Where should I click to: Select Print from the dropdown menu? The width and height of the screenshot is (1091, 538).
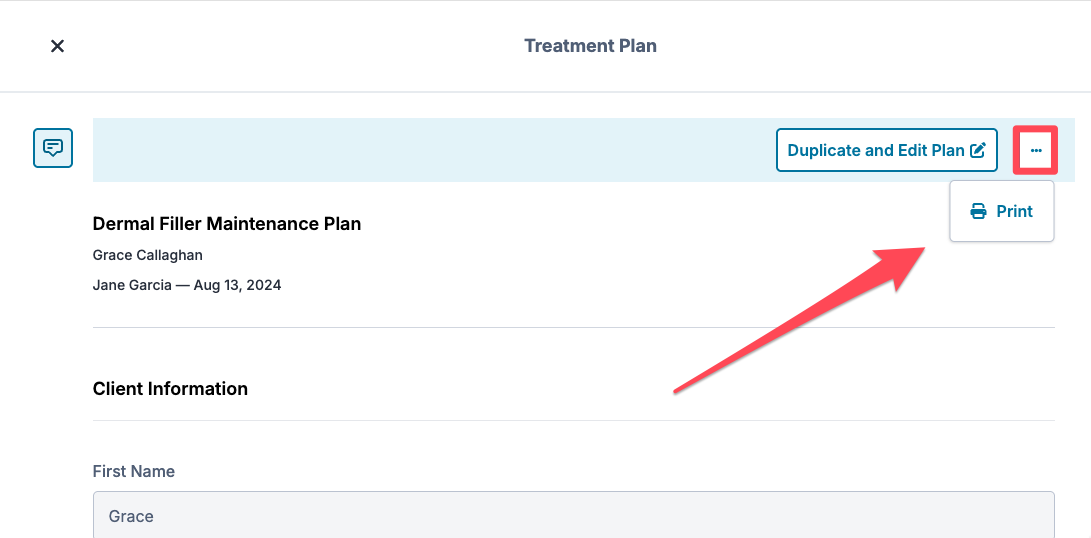coord(1013,211)
